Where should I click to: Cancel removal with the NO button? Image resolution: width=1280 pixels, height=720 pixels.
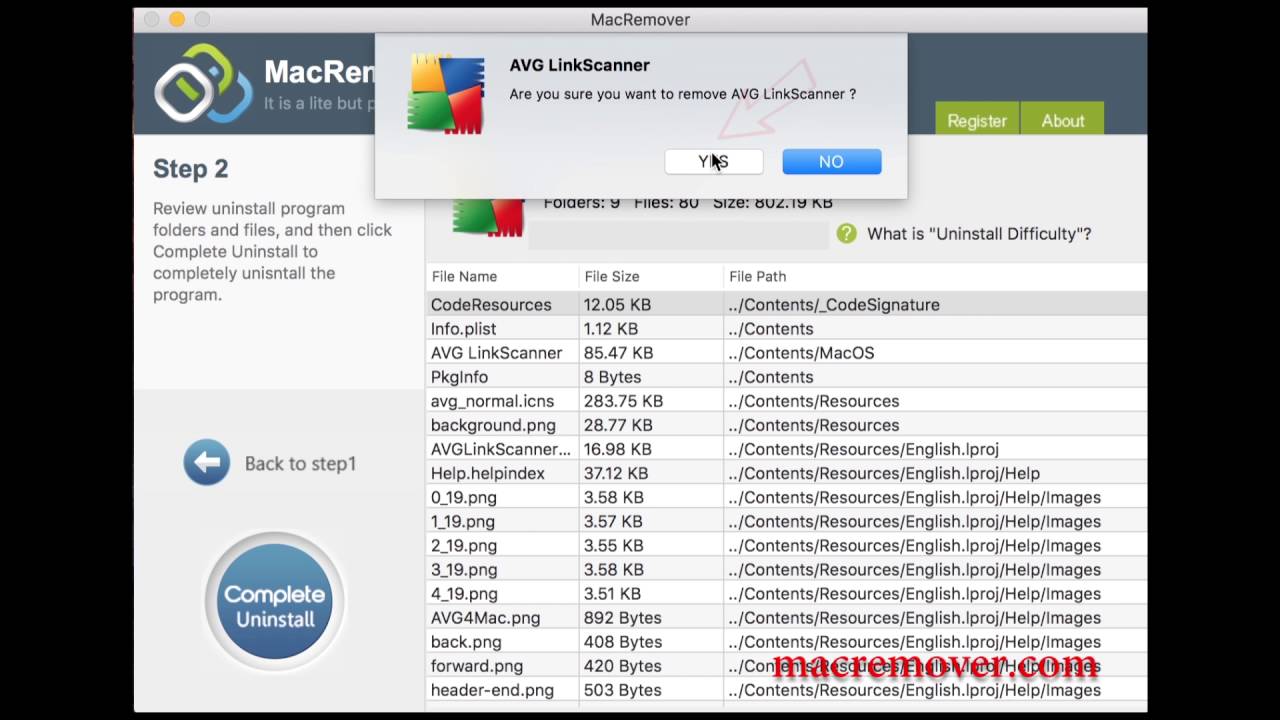[832, 162]
